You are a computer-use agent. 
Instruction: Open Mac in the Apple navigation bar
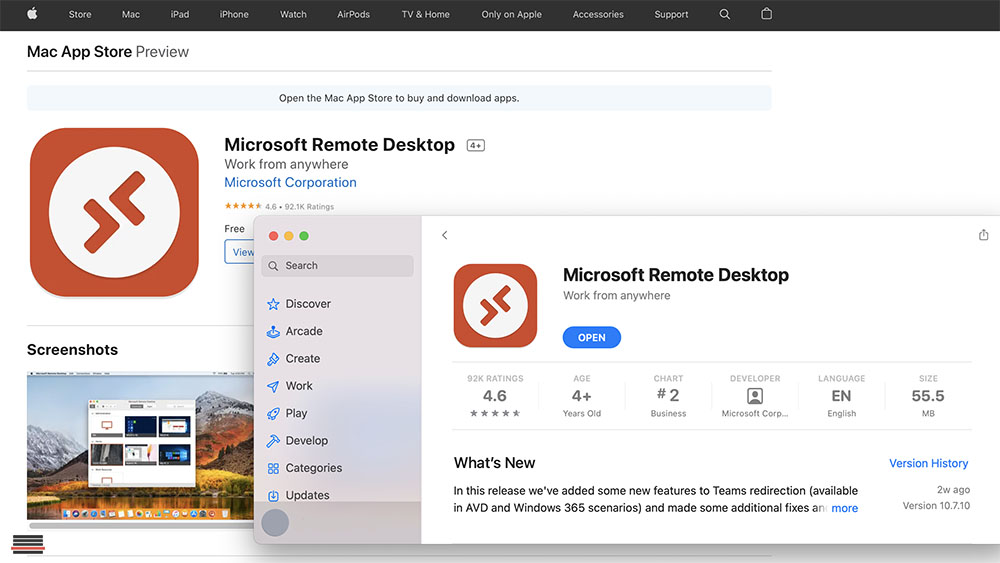pos(131,14)
